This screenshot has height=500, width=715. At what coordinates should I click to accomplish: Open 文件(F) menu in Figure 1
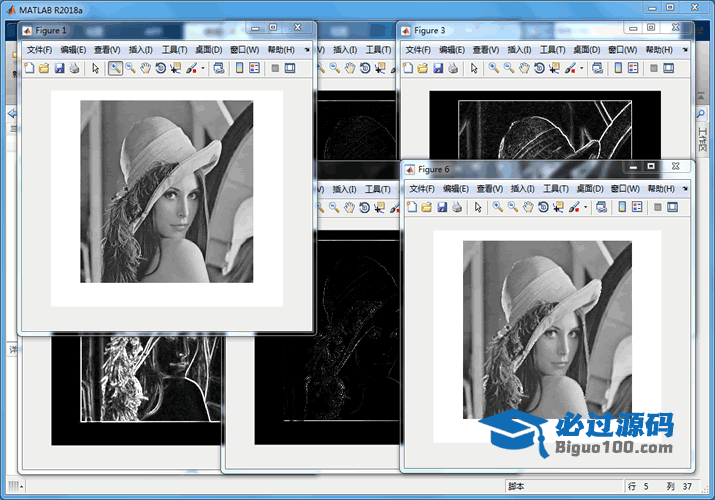[39, 50]
